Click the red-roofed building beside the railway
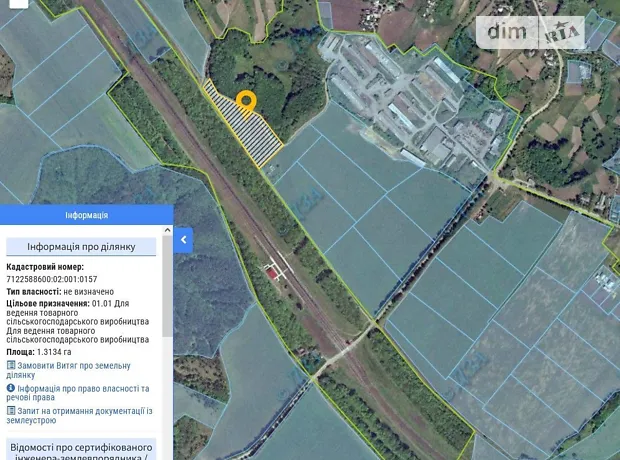Screen dimensions: 620x460 coord(271,269)
